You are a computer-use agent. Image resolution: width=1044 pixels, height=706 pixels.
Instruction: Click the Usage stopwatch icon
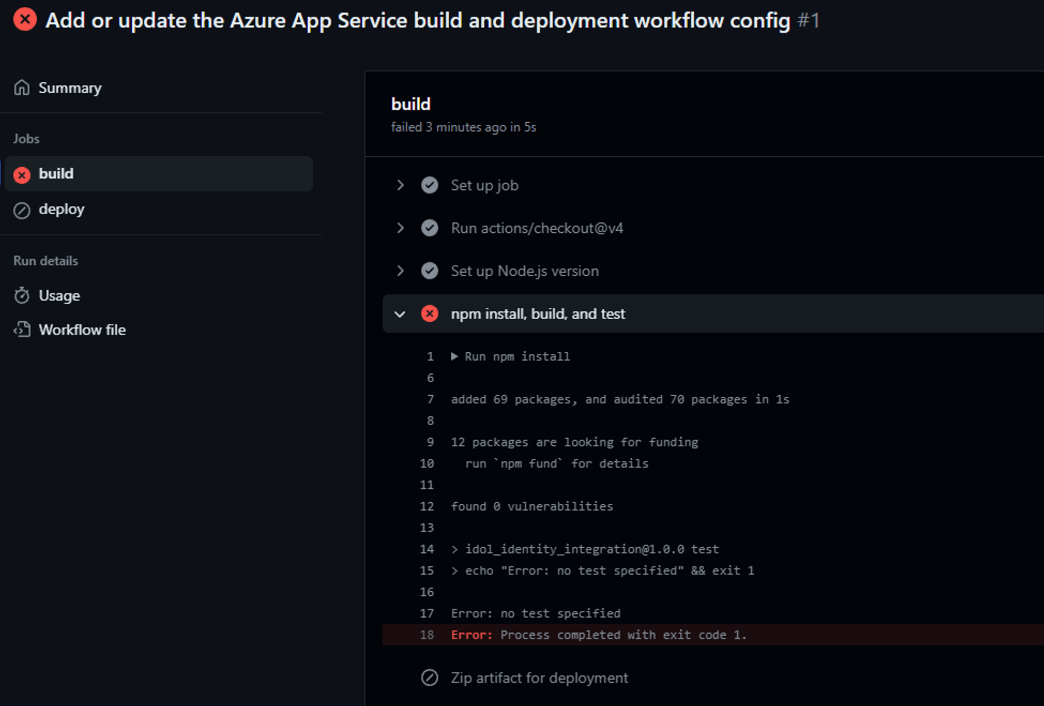tap(22, 296)
